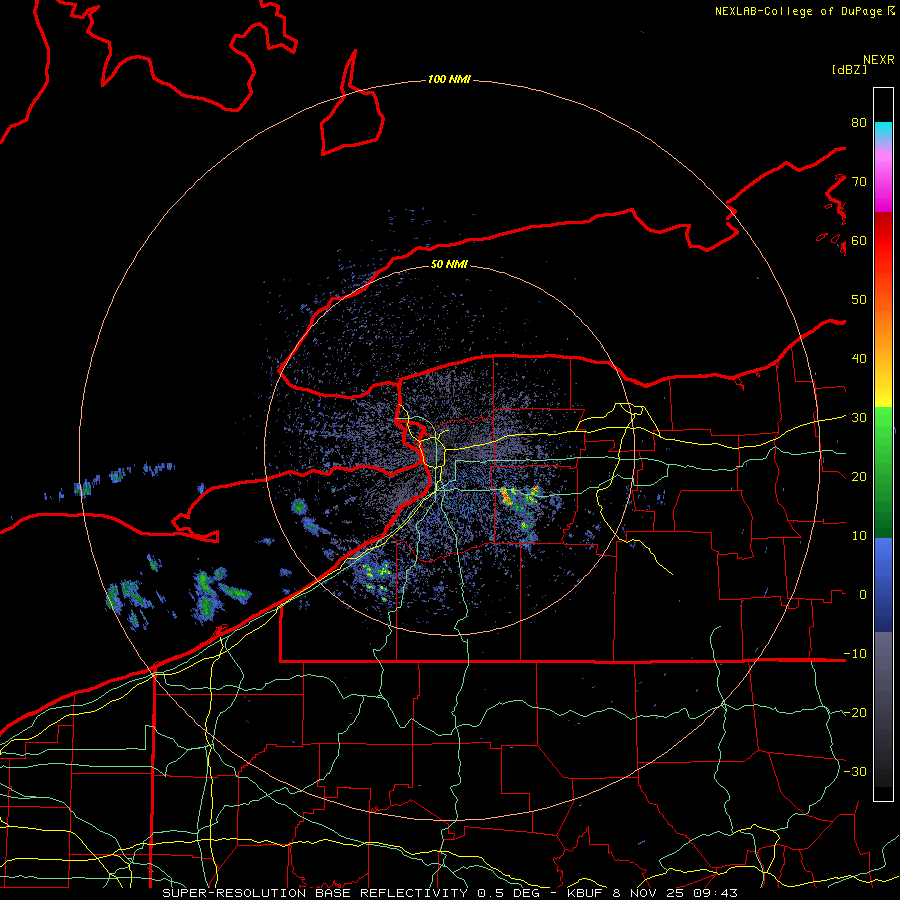Viewport: 900px width, 900px height.
Task: Click the -20 value on dBZ scale
Action: tap(855, 712)
